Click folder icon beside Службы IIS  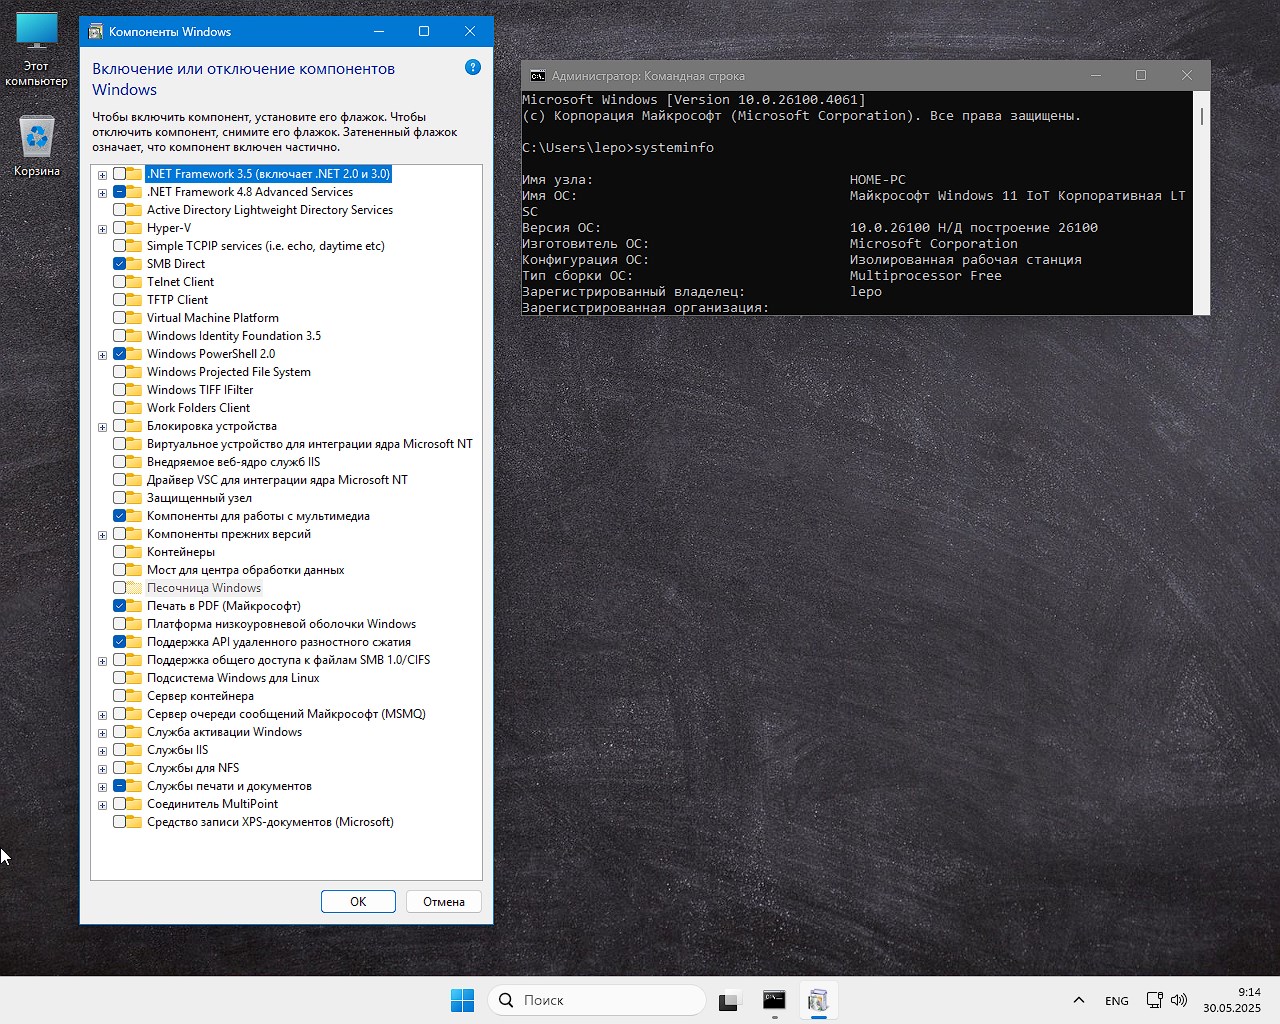(x=134, y=750)
